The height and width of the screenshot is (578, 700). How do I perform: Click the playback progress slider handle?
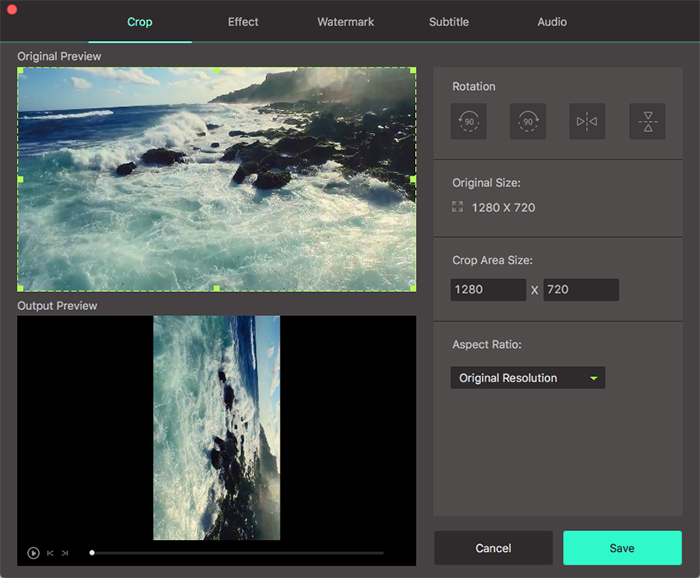(92, 552)
